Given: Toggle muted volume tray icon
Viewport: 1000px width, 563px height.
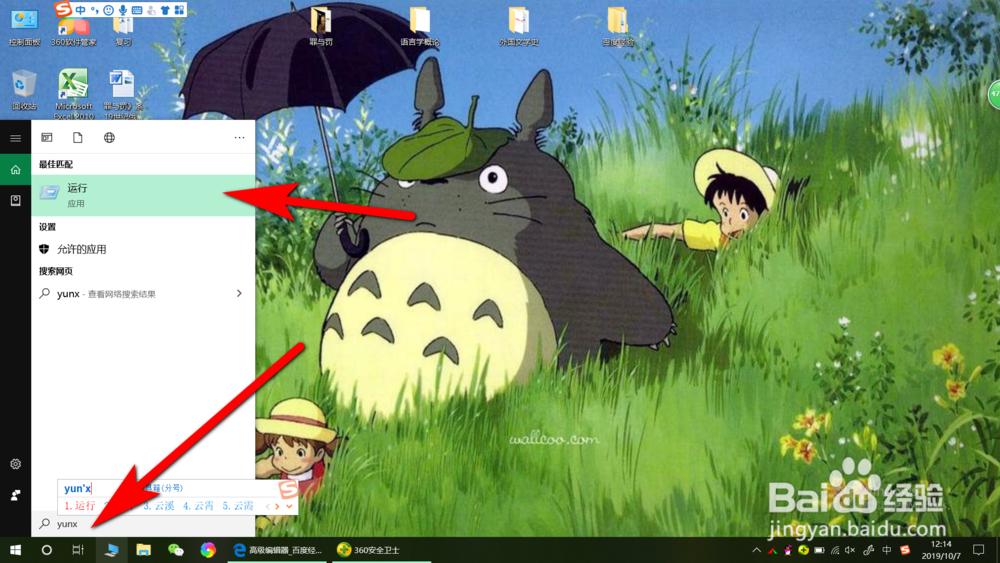Looking at the screenshot, I should point(850,550).
